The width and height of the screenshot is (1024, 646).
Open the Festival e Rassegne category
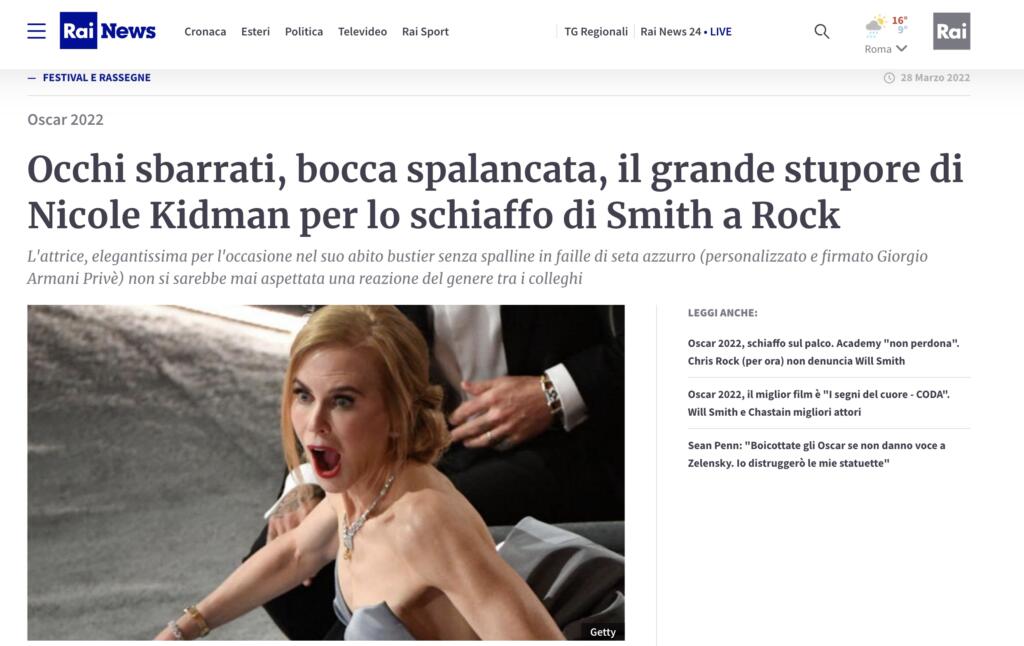[96, 78]
